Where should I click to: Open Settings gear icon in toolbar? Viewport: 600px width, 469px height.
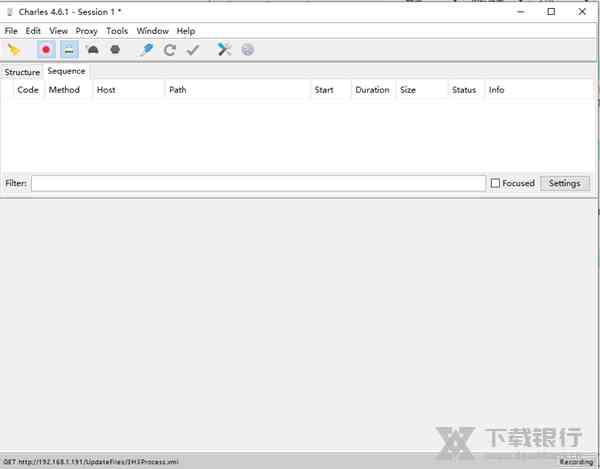coord(248,50)
